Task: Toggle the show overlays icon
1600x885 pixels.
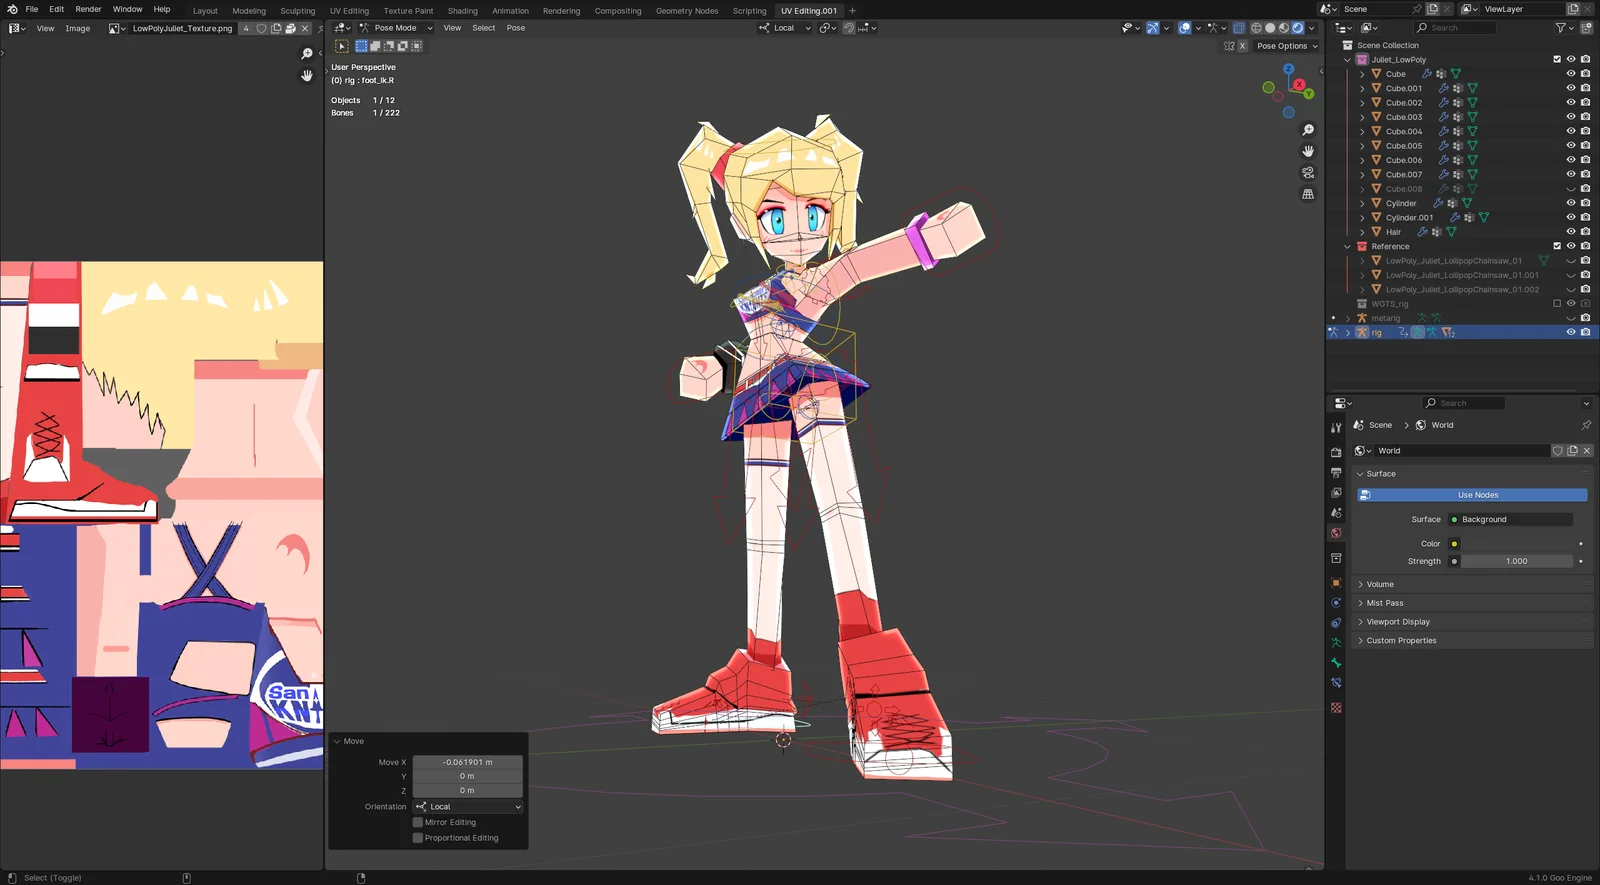Action: point(1184,28)
